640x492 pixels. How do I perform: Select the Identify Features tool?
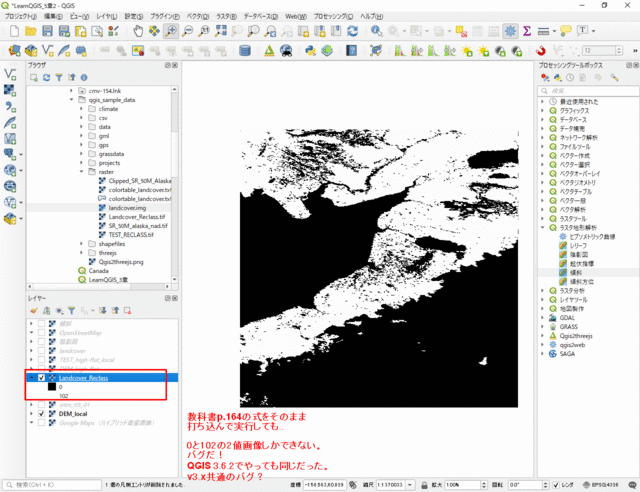[376, 31]
